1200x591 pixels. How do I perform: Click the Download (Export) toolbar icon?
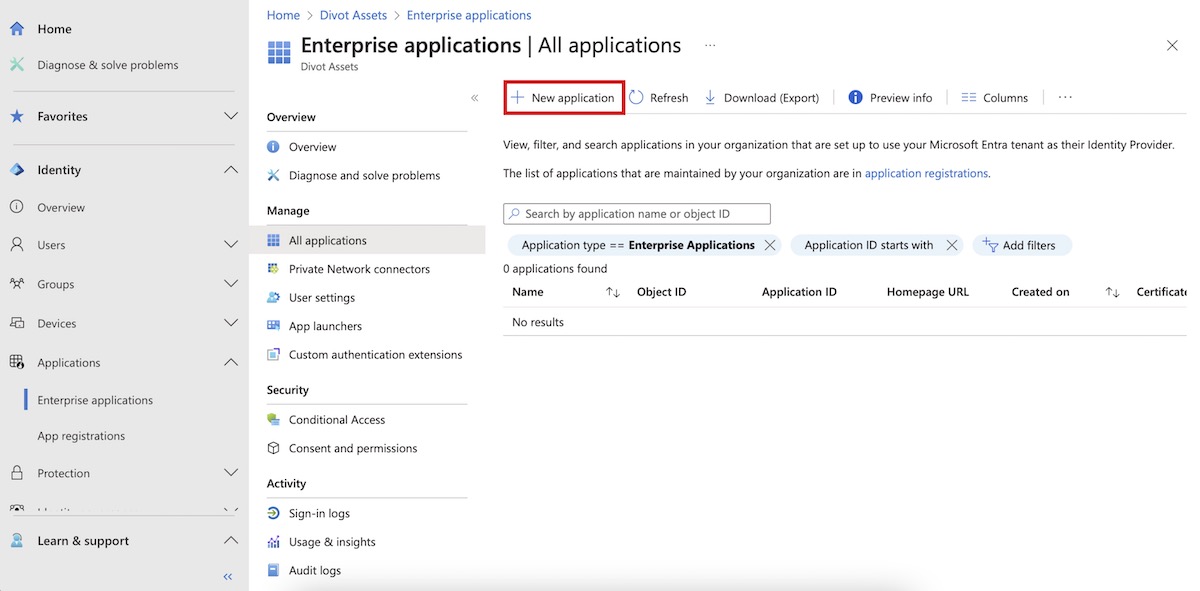[x=710, y=98]
